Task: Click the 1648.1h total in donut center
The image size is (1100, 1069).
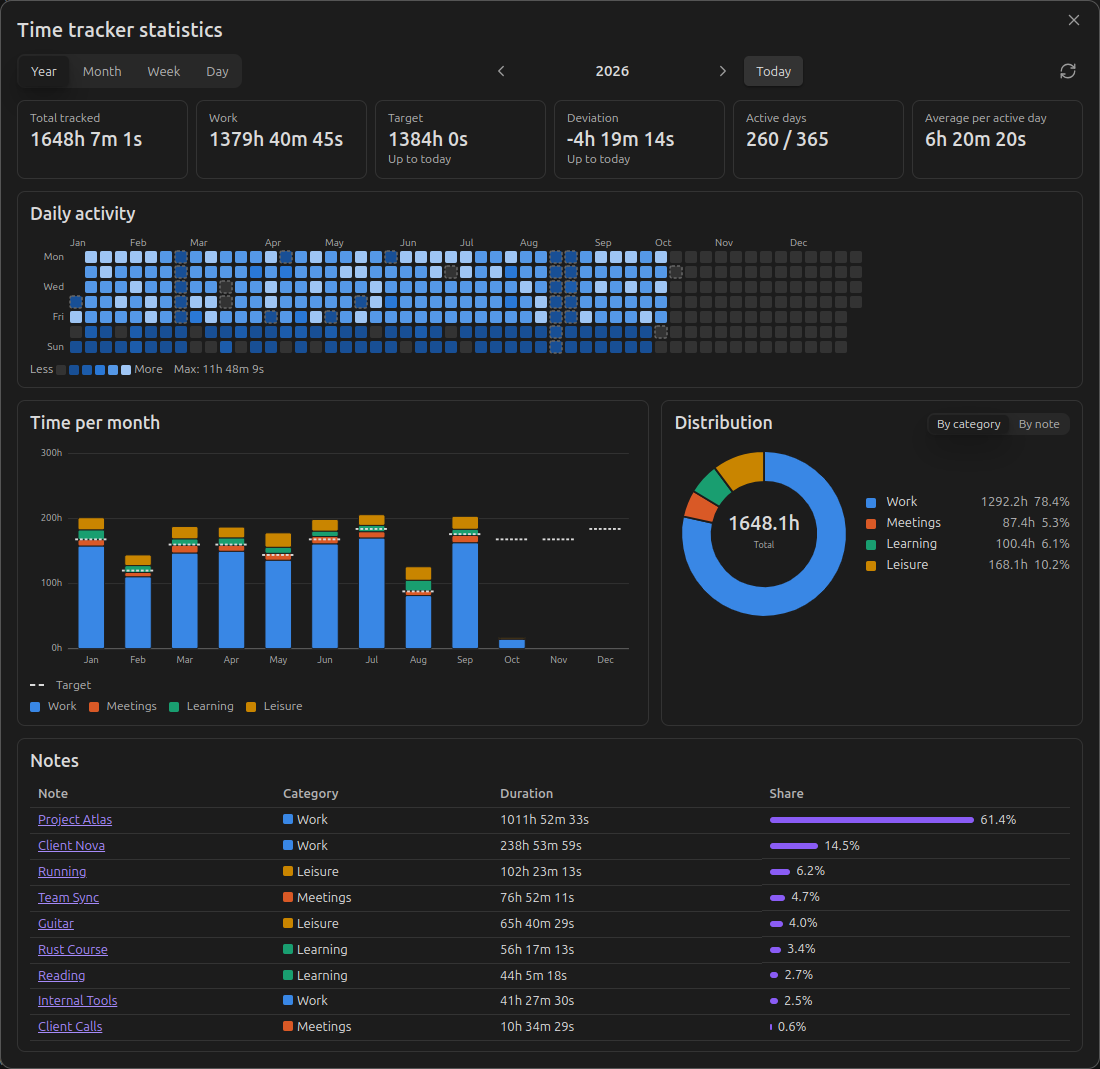Action: pyautogui.click(x=764, y=523)
